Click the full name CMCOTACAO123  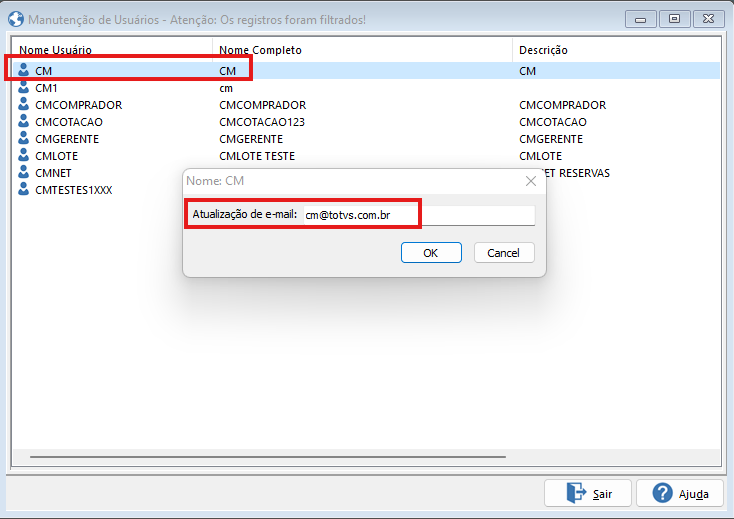tap(262, 122)
